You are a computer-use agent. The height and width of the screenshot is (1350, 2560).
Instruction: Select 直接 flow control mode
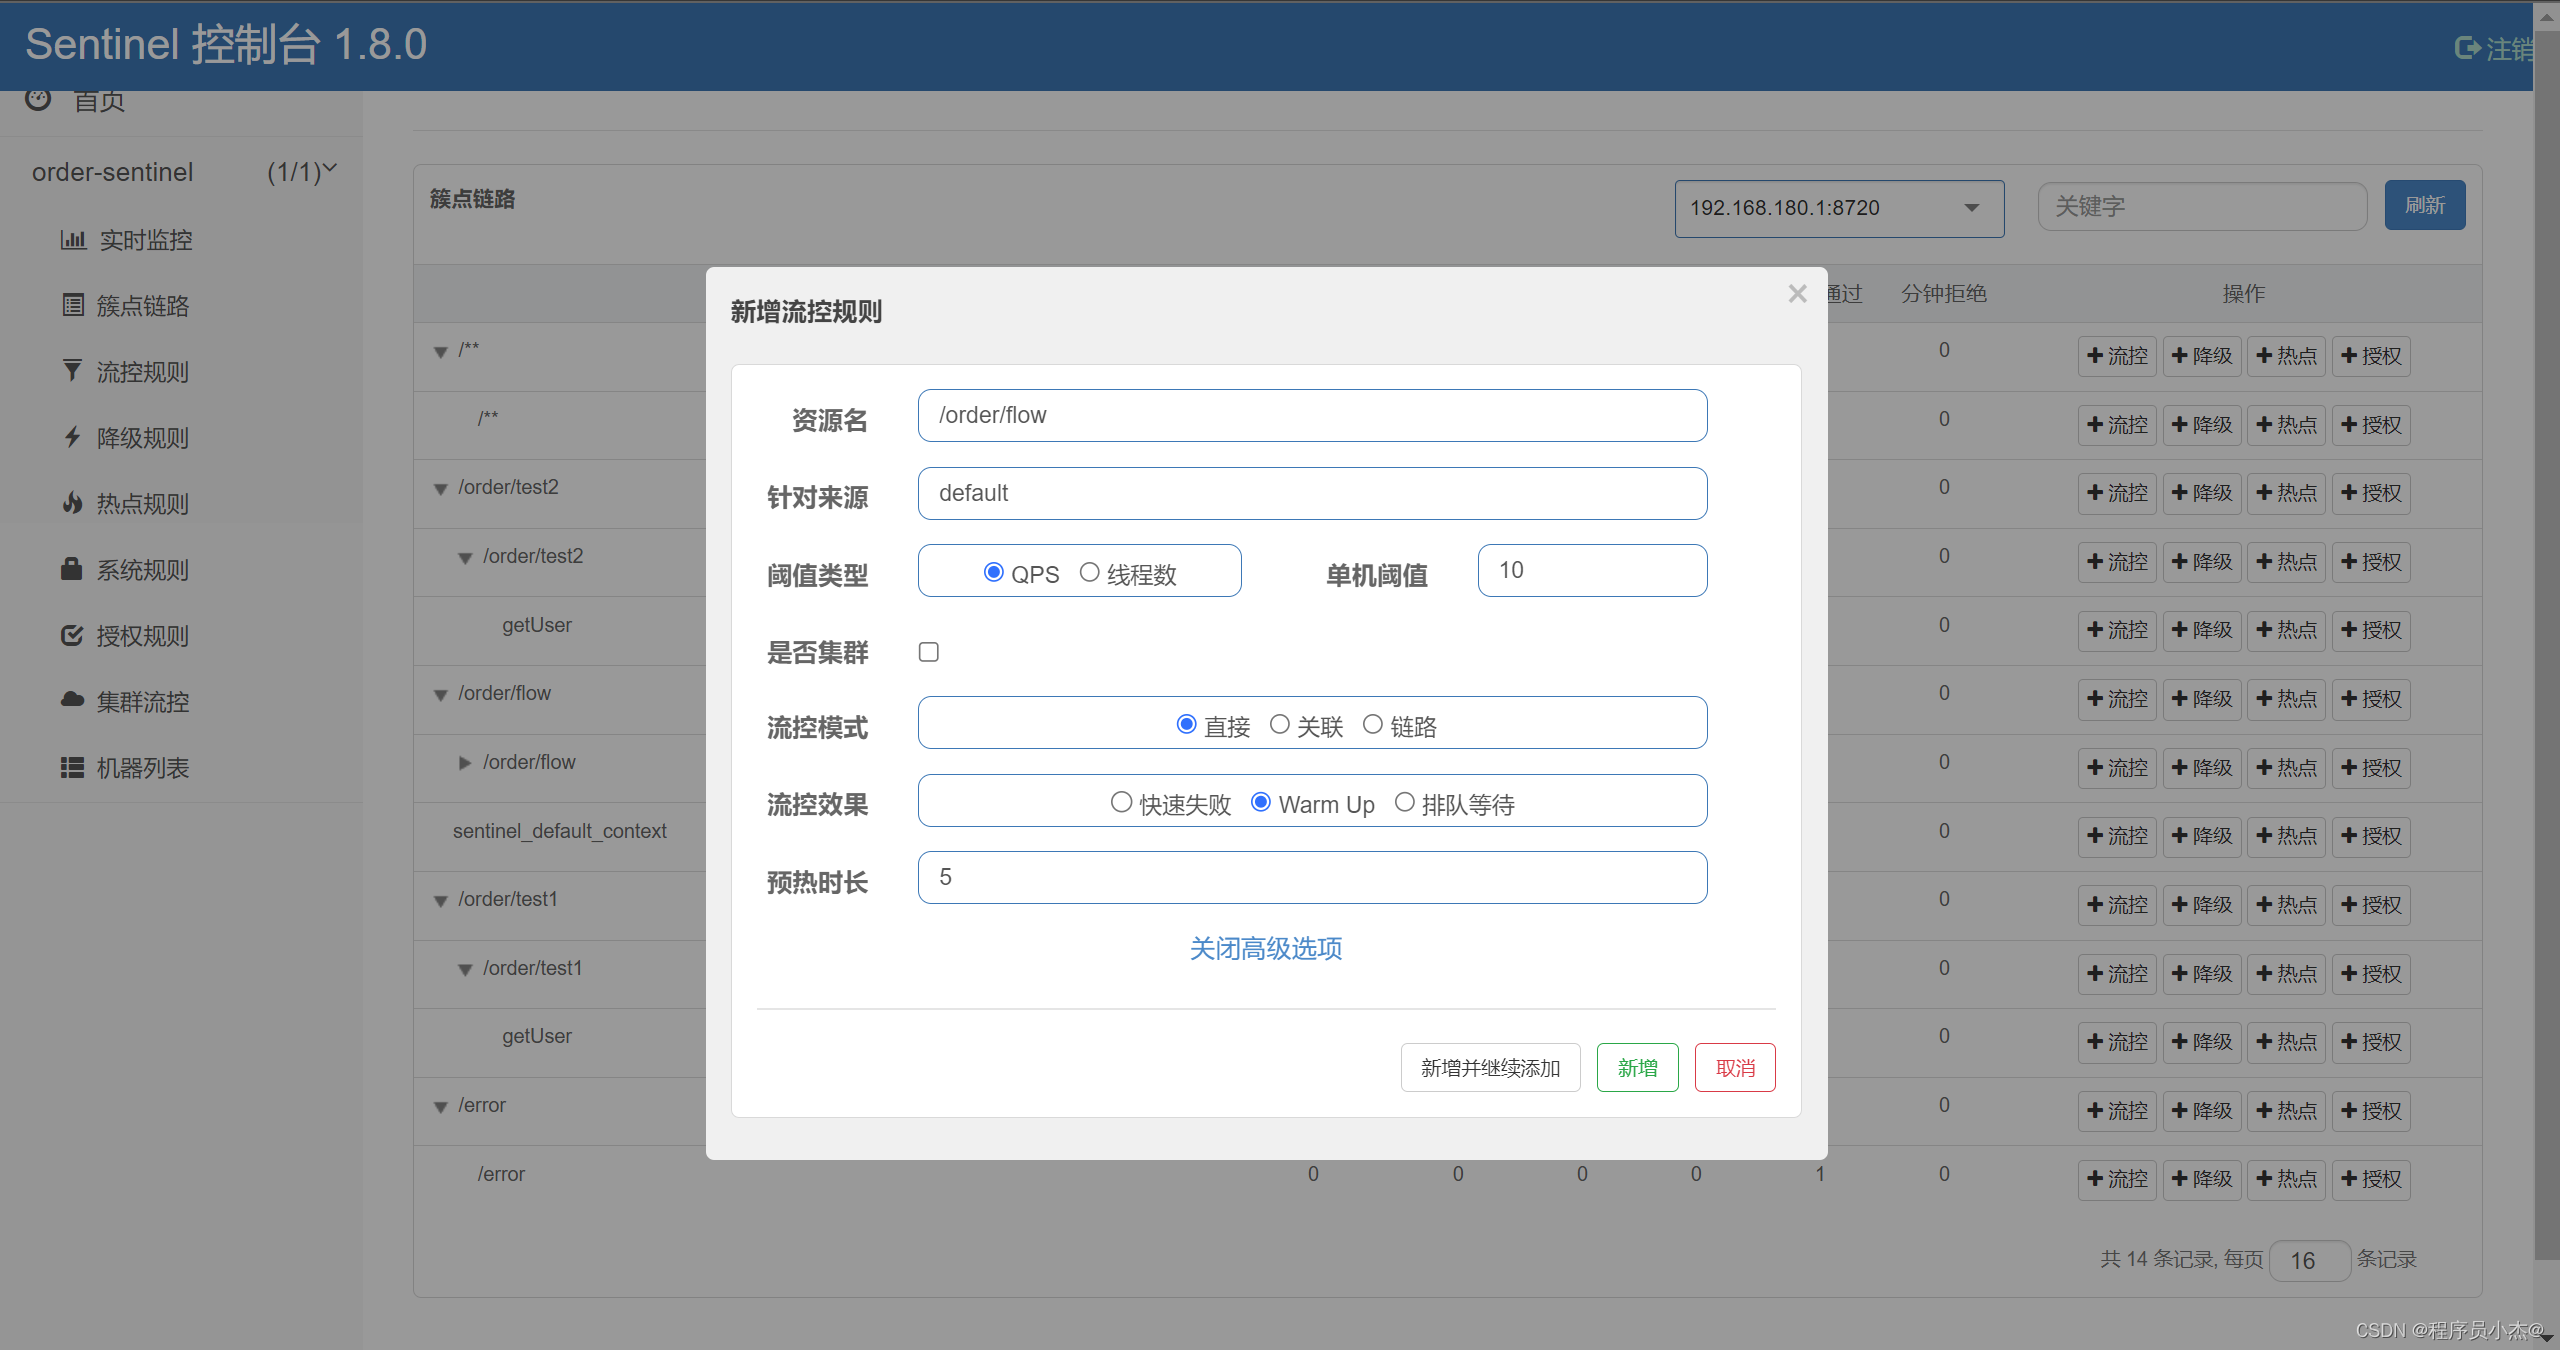click(1186, 724)
